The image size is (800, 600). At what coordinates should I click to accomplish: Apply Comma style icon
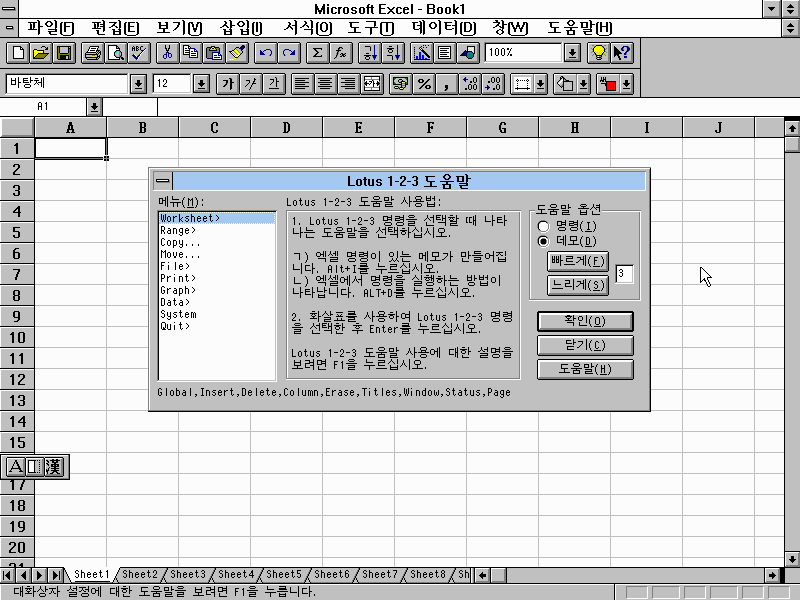pos(446,84)
